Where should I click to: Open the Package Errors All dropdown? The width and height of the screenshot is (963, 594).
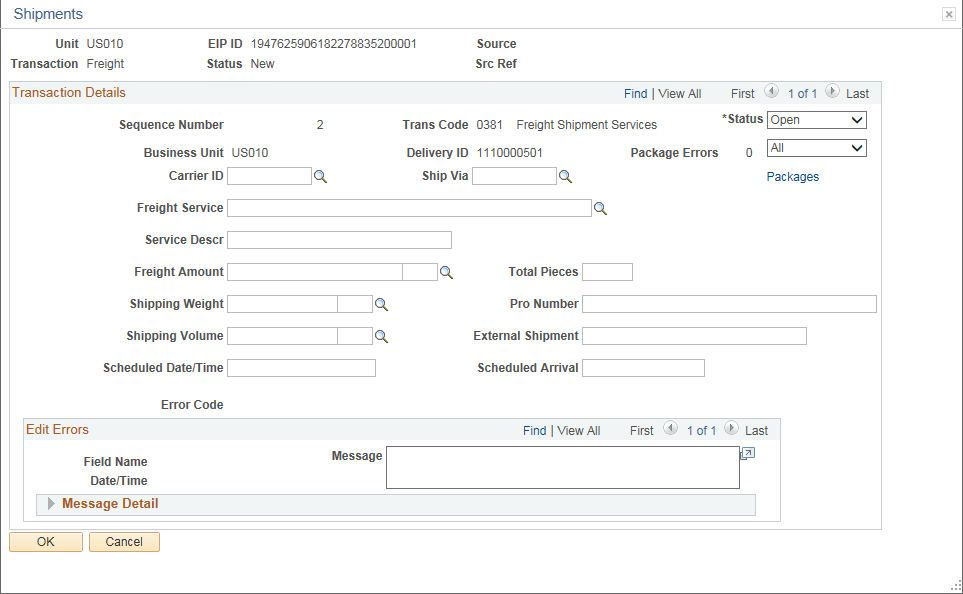816,147
